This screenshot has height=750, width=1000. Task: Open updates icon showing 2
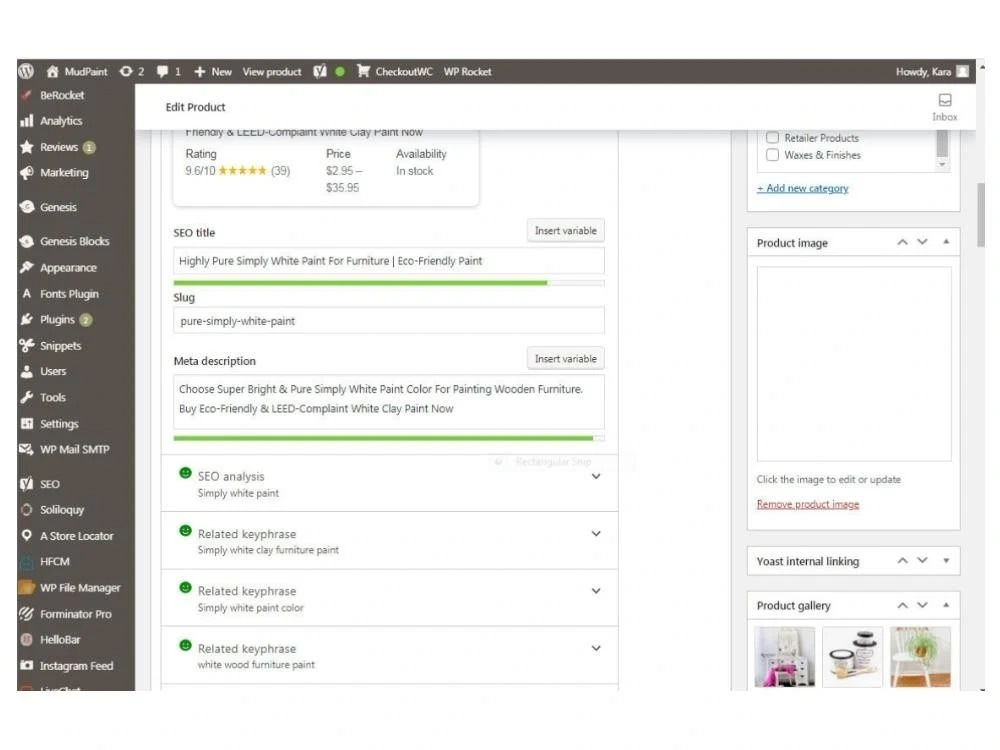pyautogui.click(x=126, y=71)
